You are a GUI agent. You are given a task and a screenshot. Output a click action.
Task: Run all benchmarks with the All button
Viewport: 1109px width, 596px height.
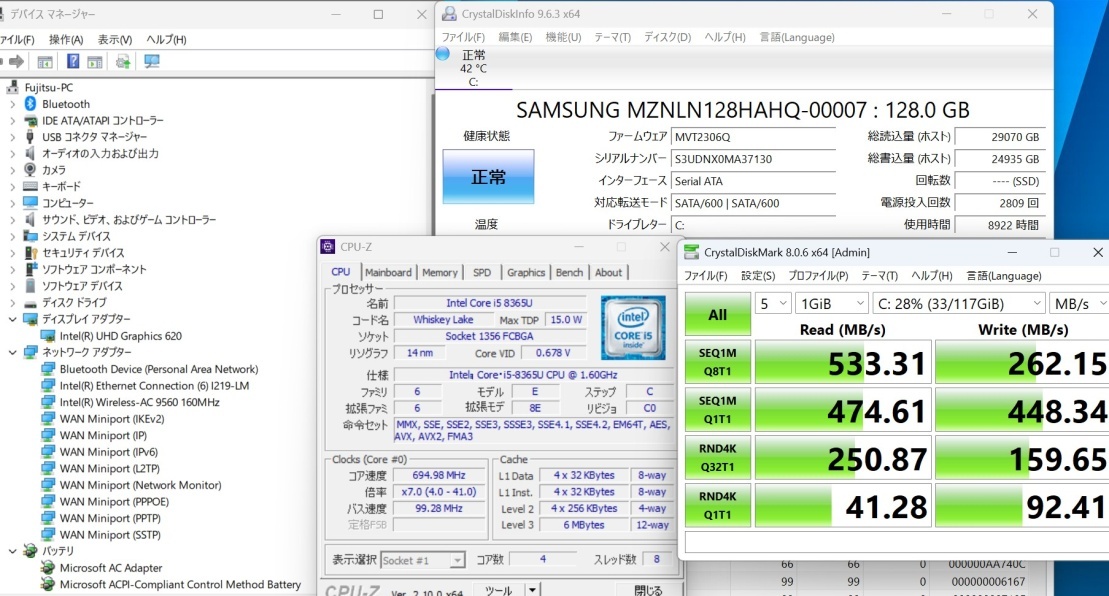click(717, 314)
